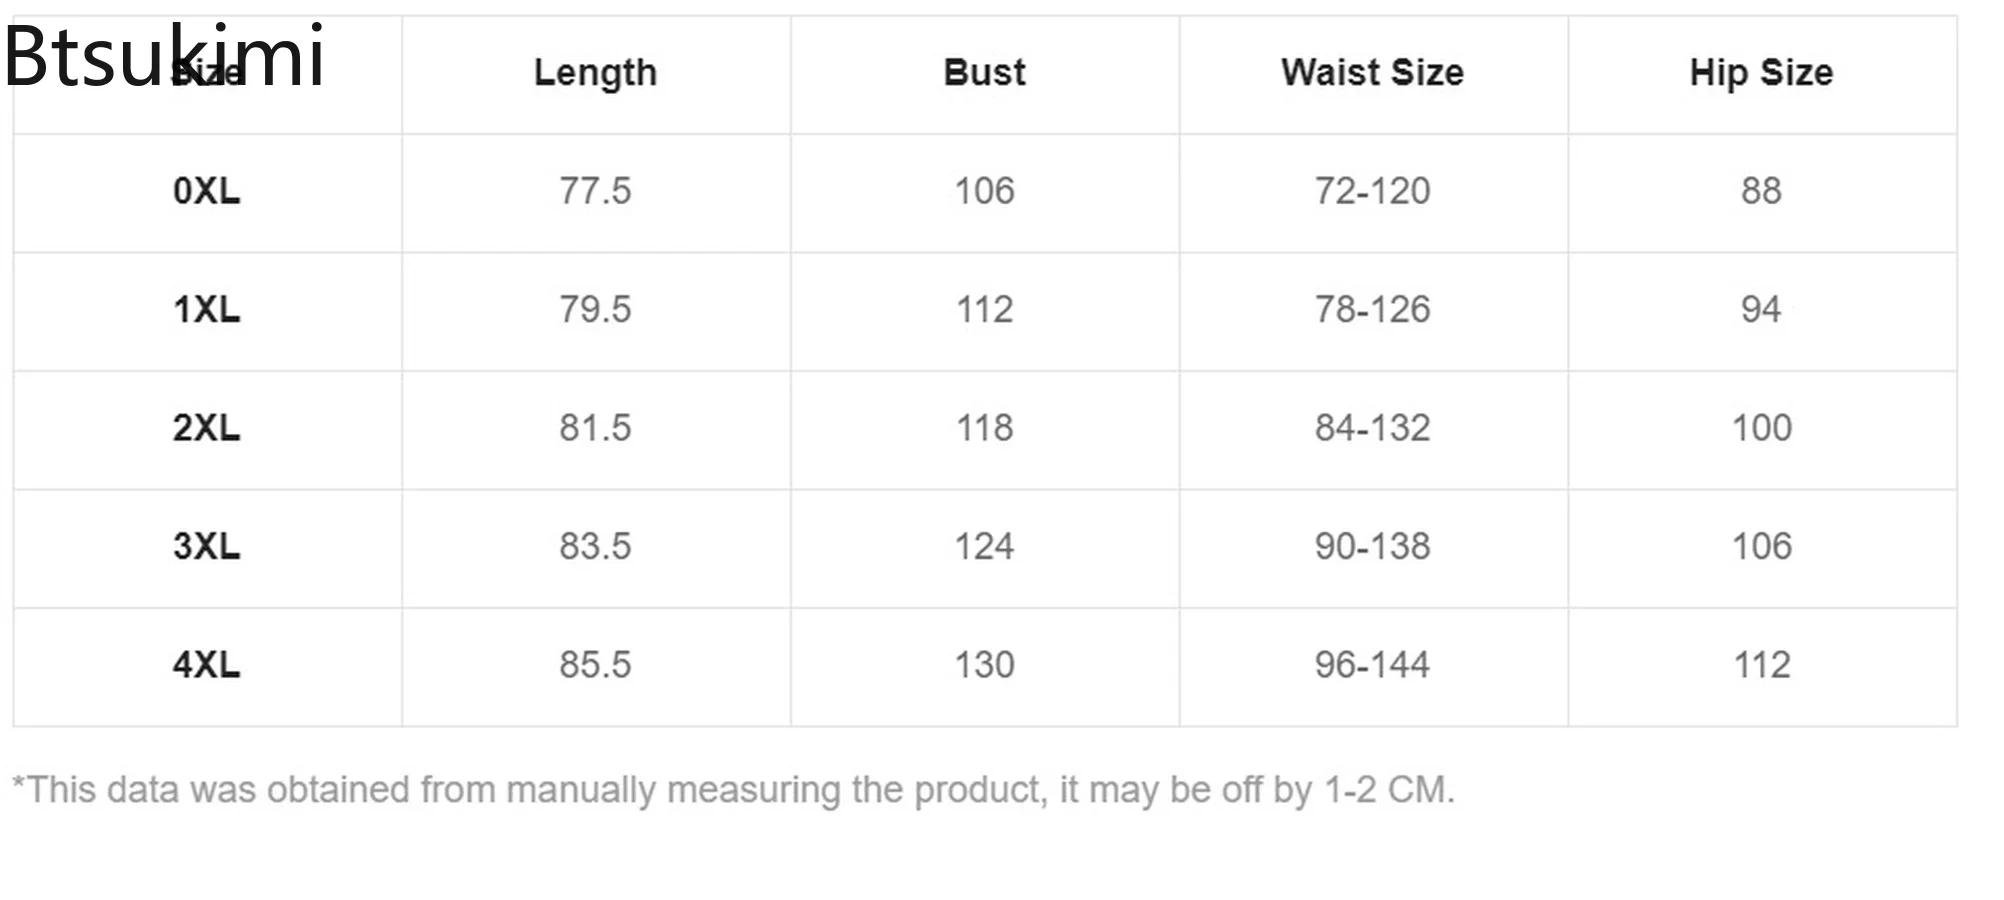Click the manual measuring disclaimer note
This screenshot has height=900, width=2004.
tap(733, 790)
